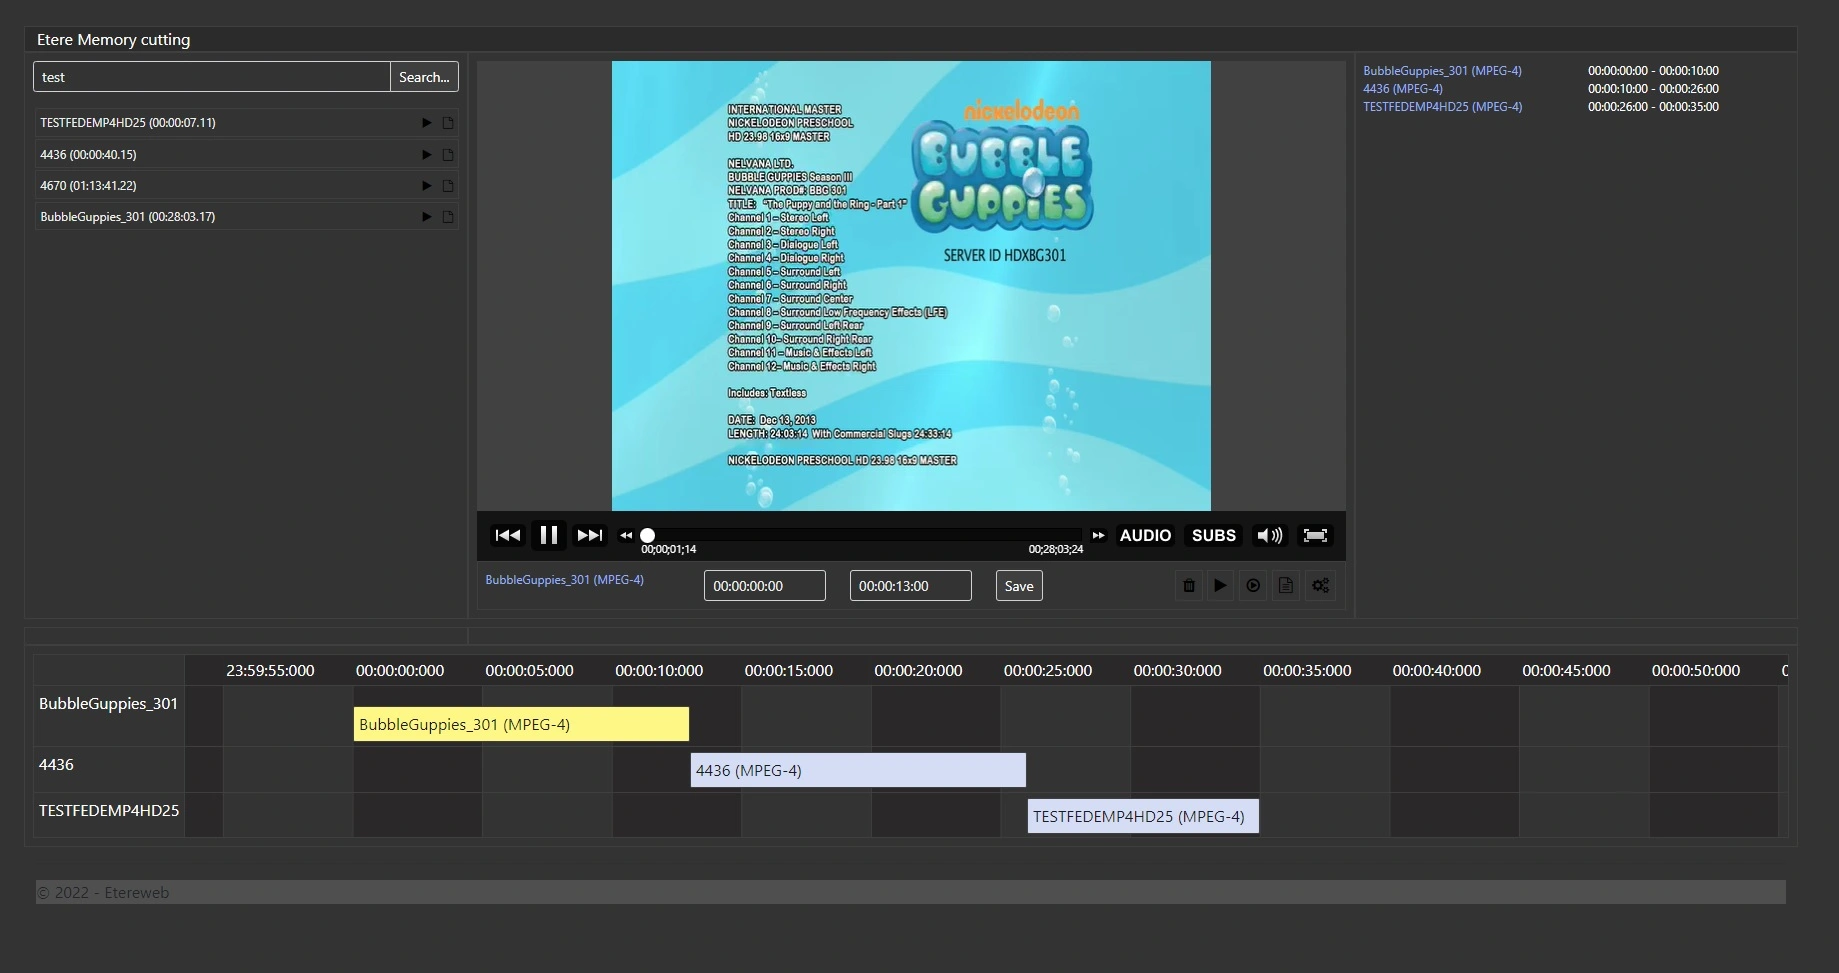
Task: Toggle fullscreen video view
Action: pos(1315,535)
